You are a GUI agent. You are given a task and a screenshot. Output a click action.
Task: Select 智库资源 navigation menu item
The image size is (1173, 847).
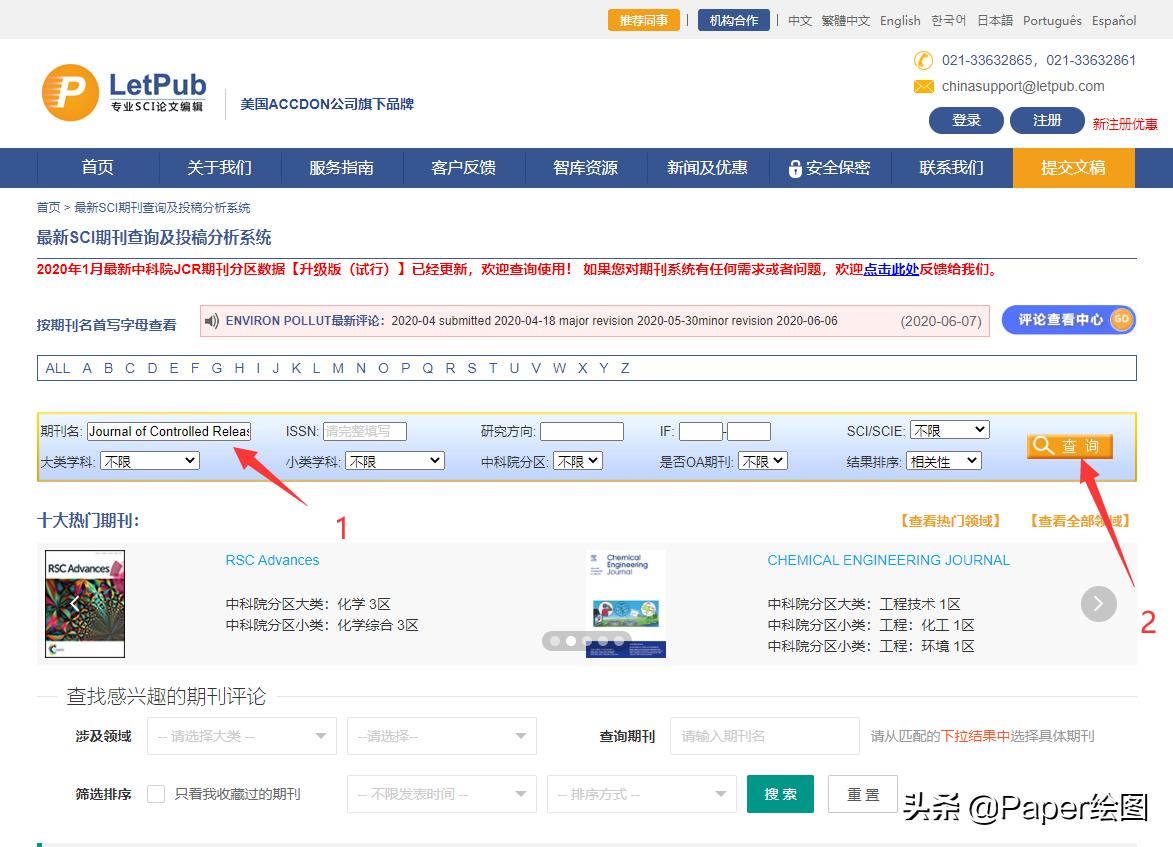point(585,168)
